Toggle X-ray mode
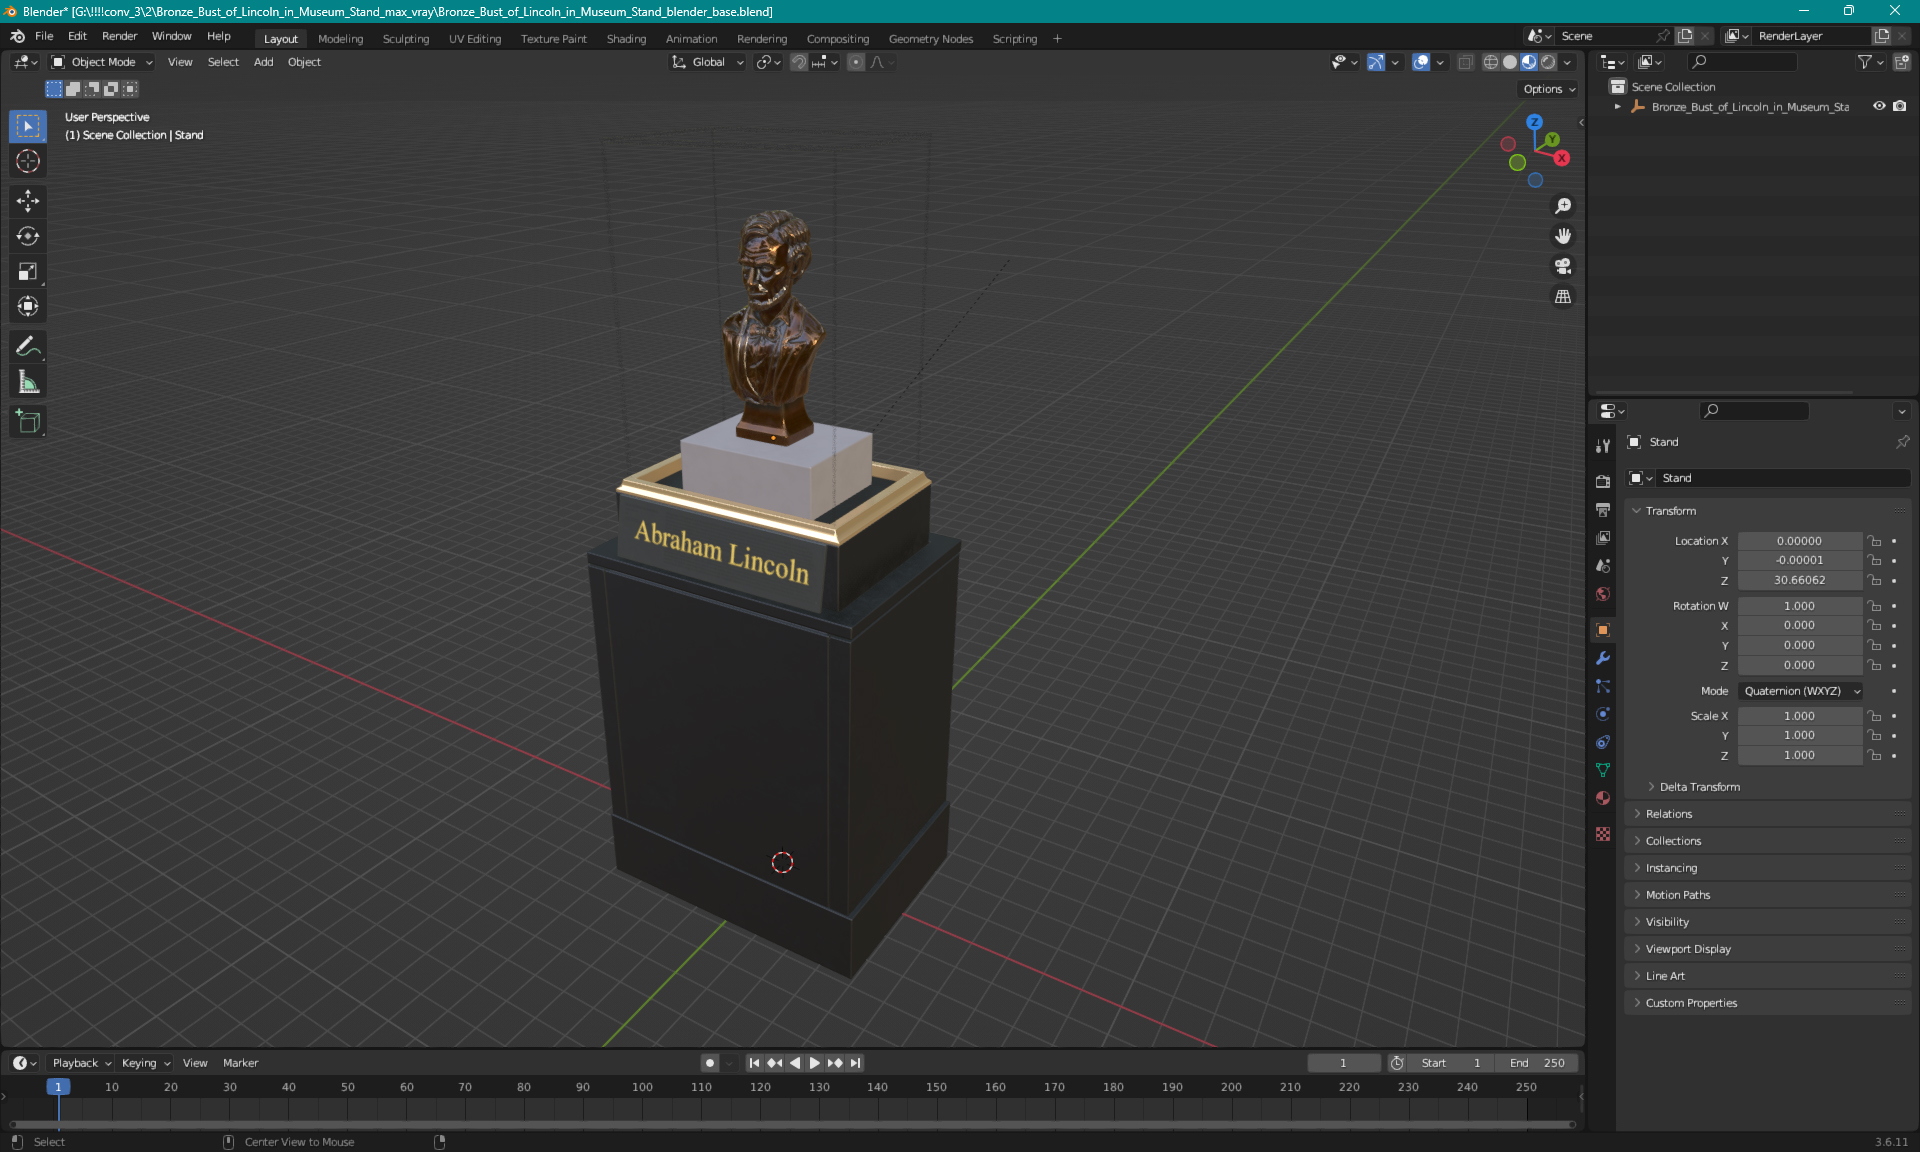Screen dimensions: 1920x1152 [1465, 62]
